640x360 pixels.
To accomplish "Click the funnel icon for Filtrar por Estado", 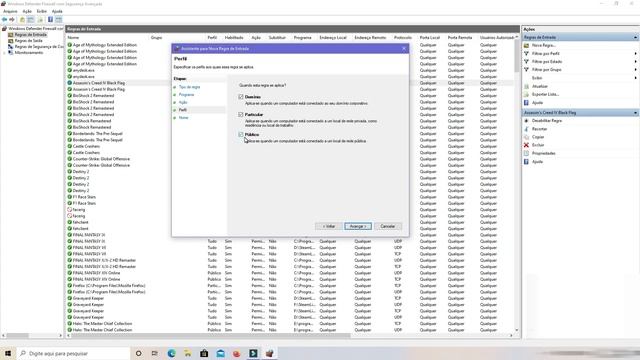I will click(527, 62).
